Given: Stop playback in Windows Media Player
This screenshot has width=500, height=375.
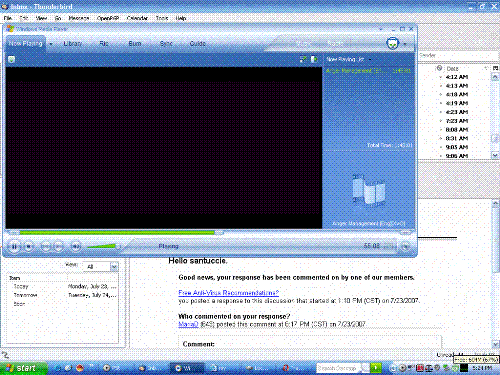Looking at the screenshot, I should point(29,247).
